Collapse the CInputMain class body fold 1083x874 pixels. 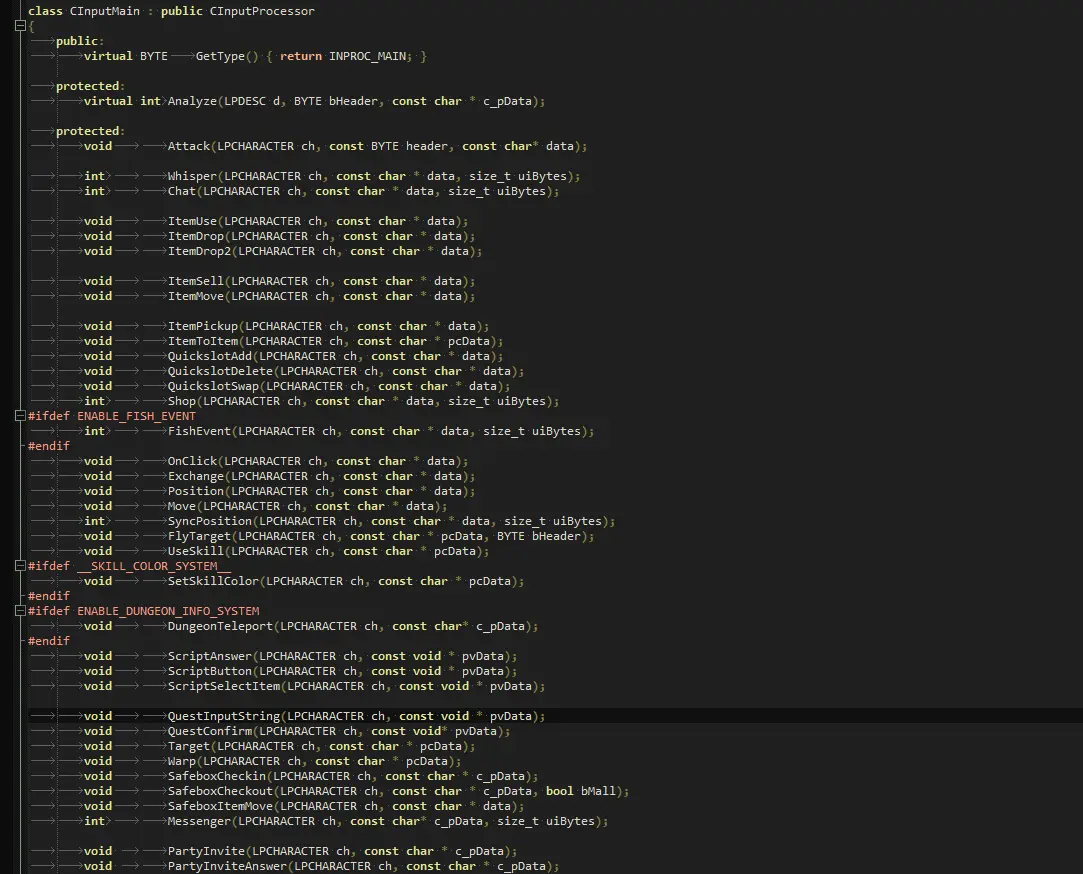tap(19, 26)
